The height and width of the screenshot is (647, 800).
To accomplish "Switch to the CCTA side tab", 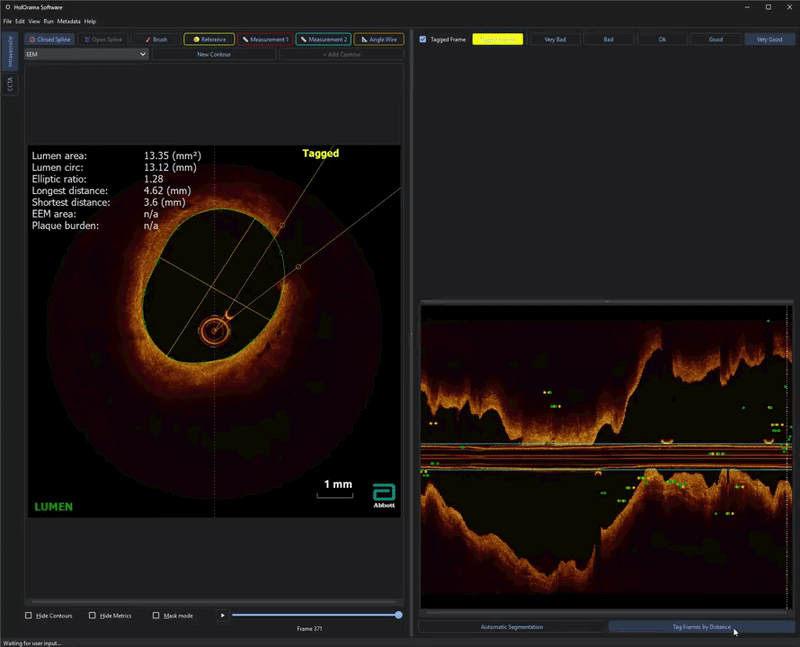I will pyautogui.click(x=10, y=84).
